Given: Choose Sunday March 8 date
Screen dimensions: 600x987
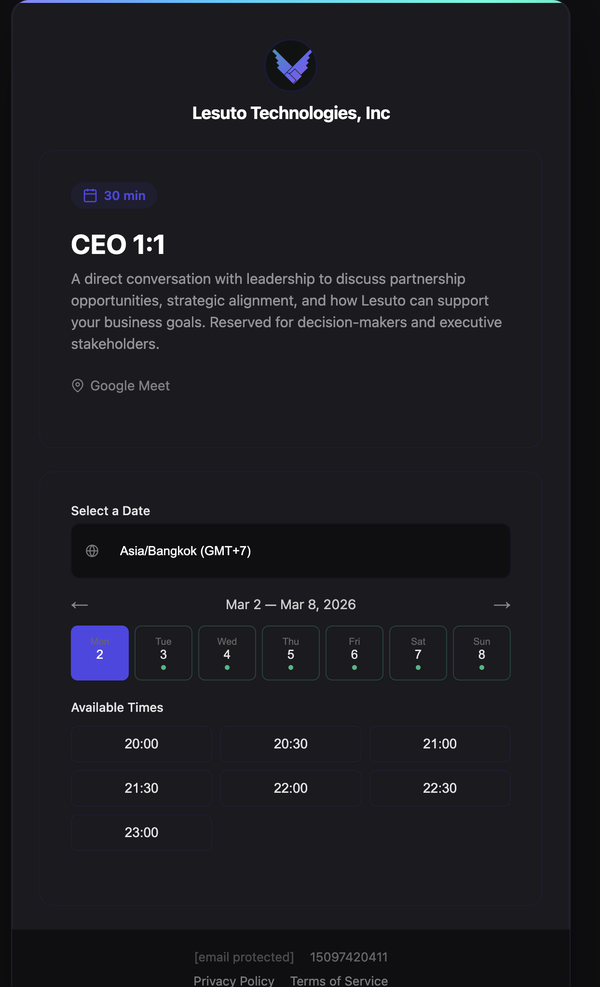Looking at the screenshot, I should pos(482,653).
